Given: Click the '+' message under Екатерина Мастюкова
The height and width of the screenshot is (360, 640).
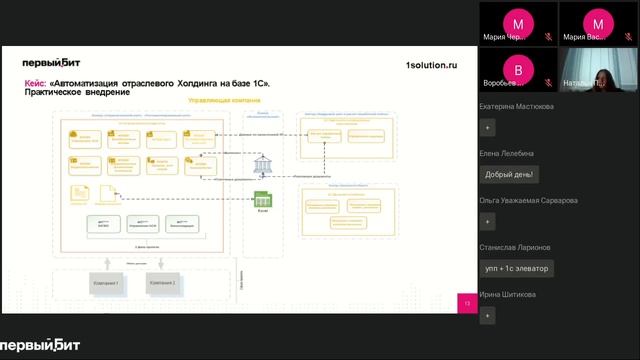Looking at the screenshot, I should [x=487, y=128].
